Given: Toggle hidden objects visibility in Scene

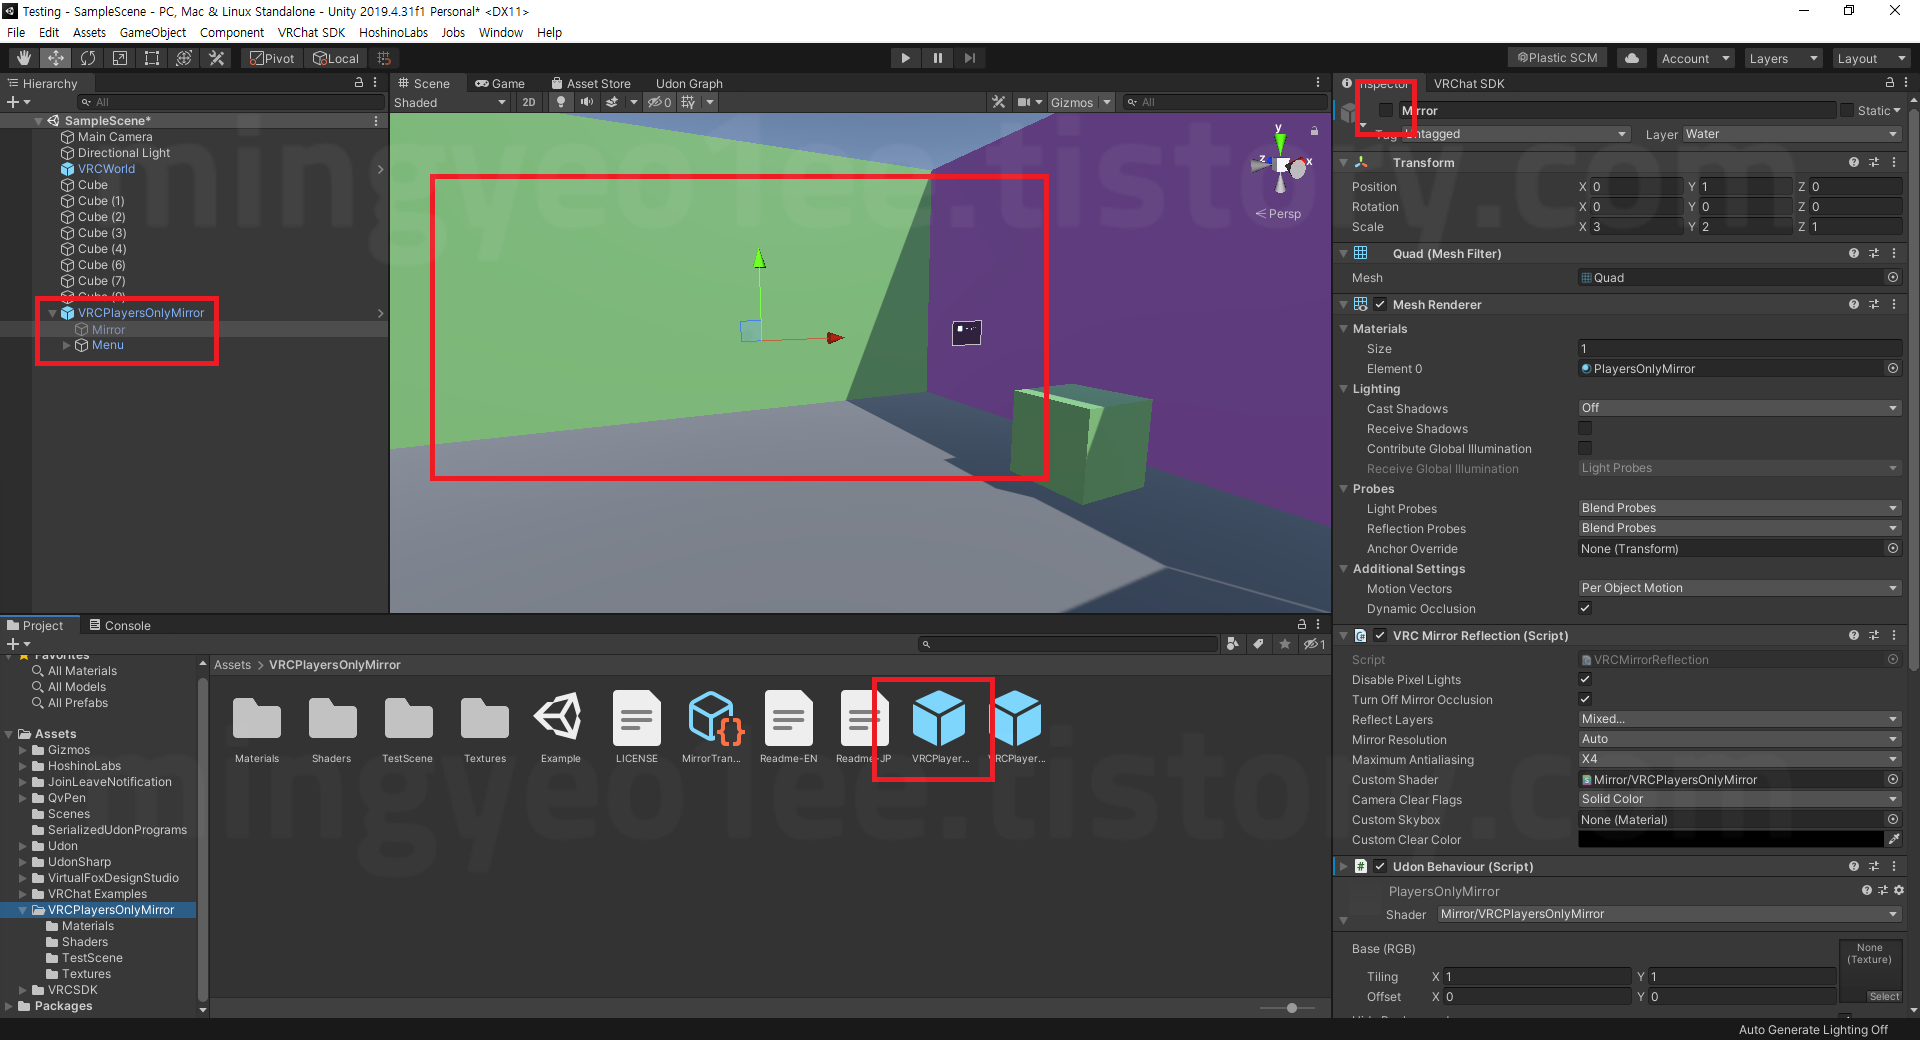Looking at the screenshot, I should [x=659, y=102].
